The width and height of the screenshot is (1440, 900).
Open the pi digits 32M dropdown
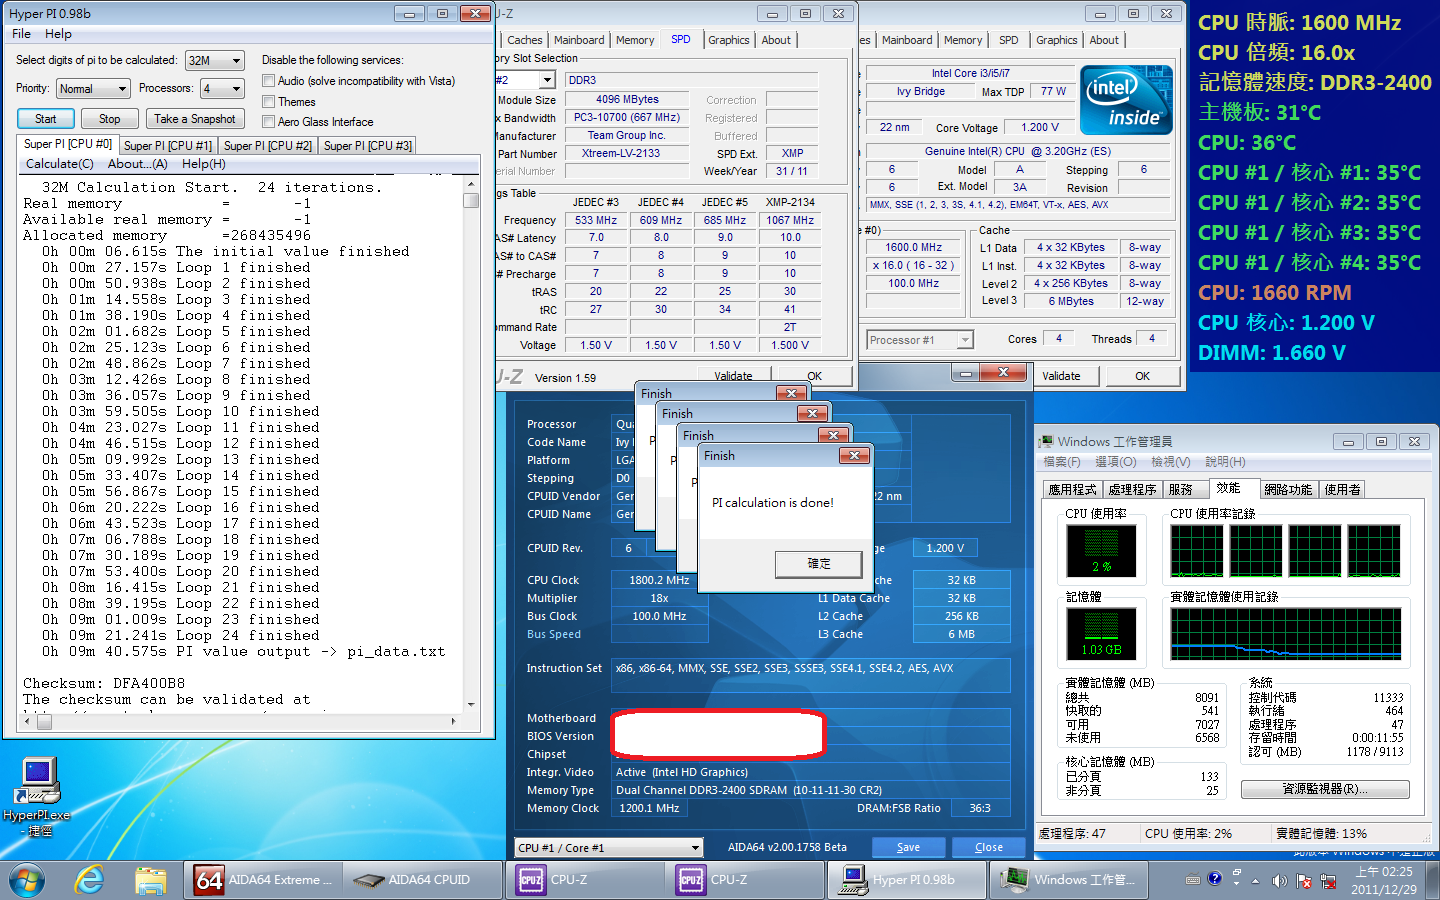tap(215, 61)
